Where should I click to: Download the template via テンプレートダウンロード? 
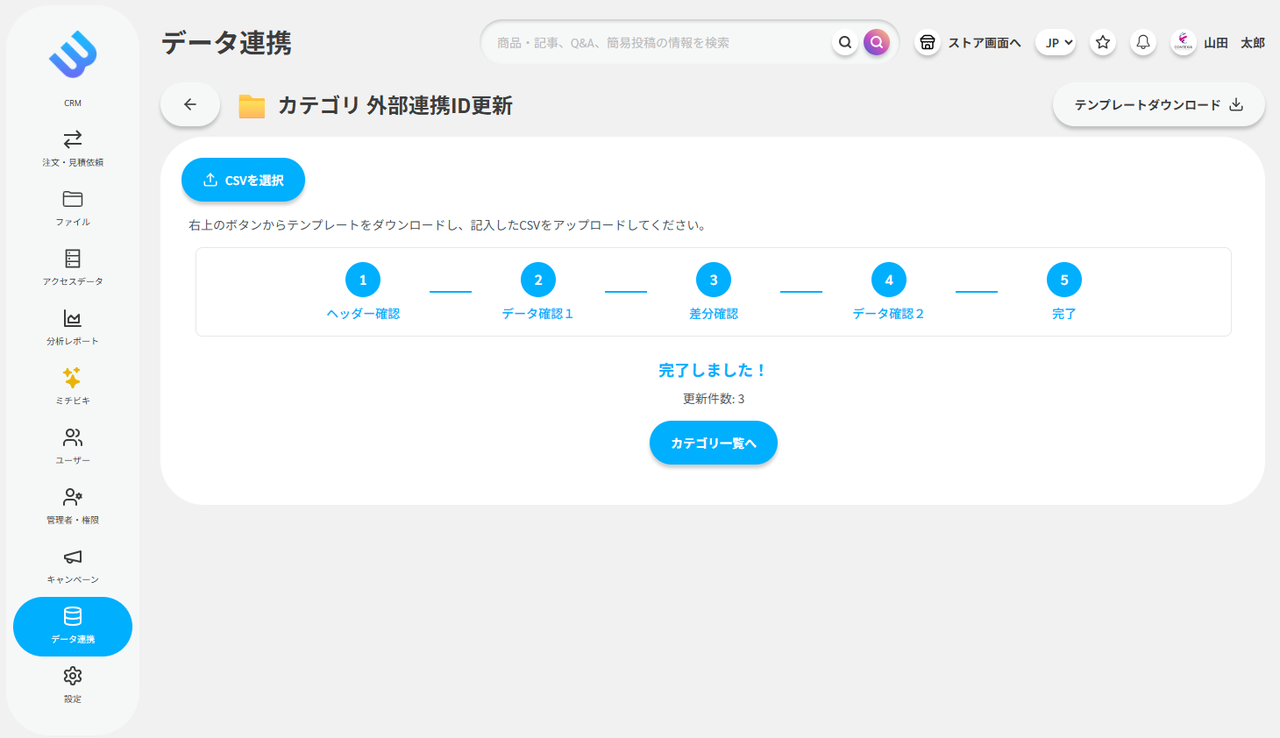[x=1157, y=104]
